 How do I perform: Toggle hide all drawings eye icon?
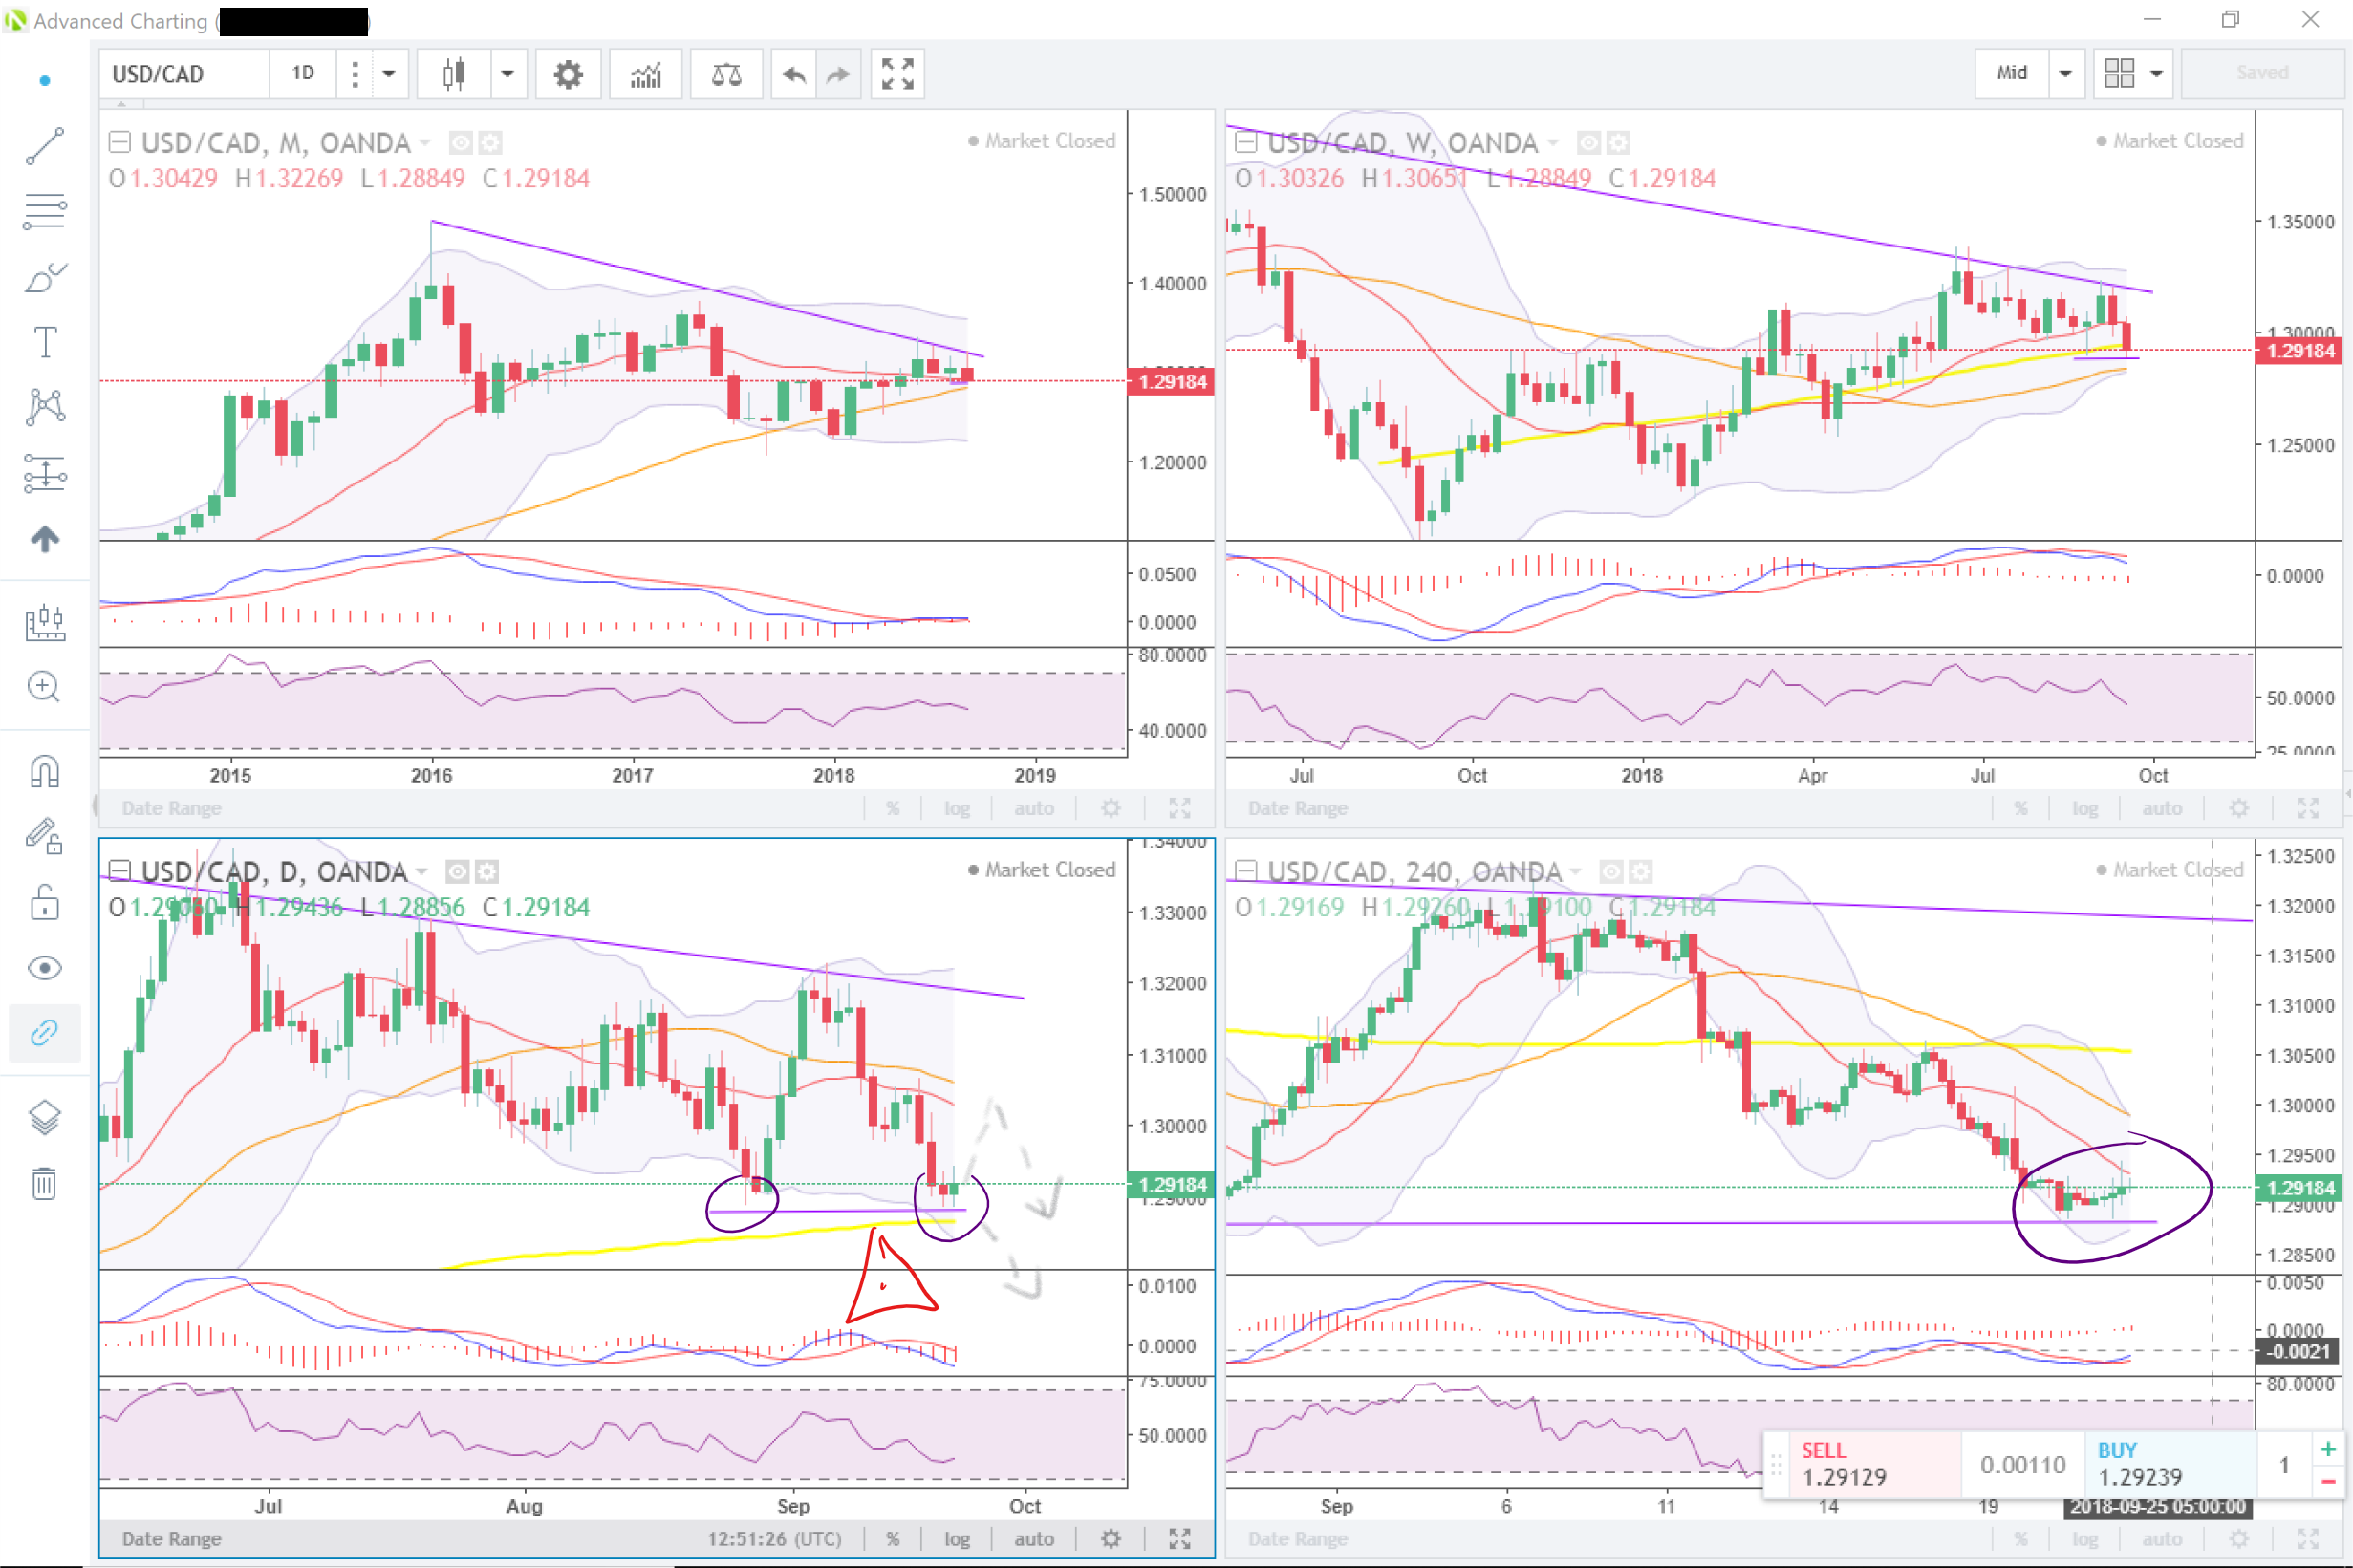(45, 968)
